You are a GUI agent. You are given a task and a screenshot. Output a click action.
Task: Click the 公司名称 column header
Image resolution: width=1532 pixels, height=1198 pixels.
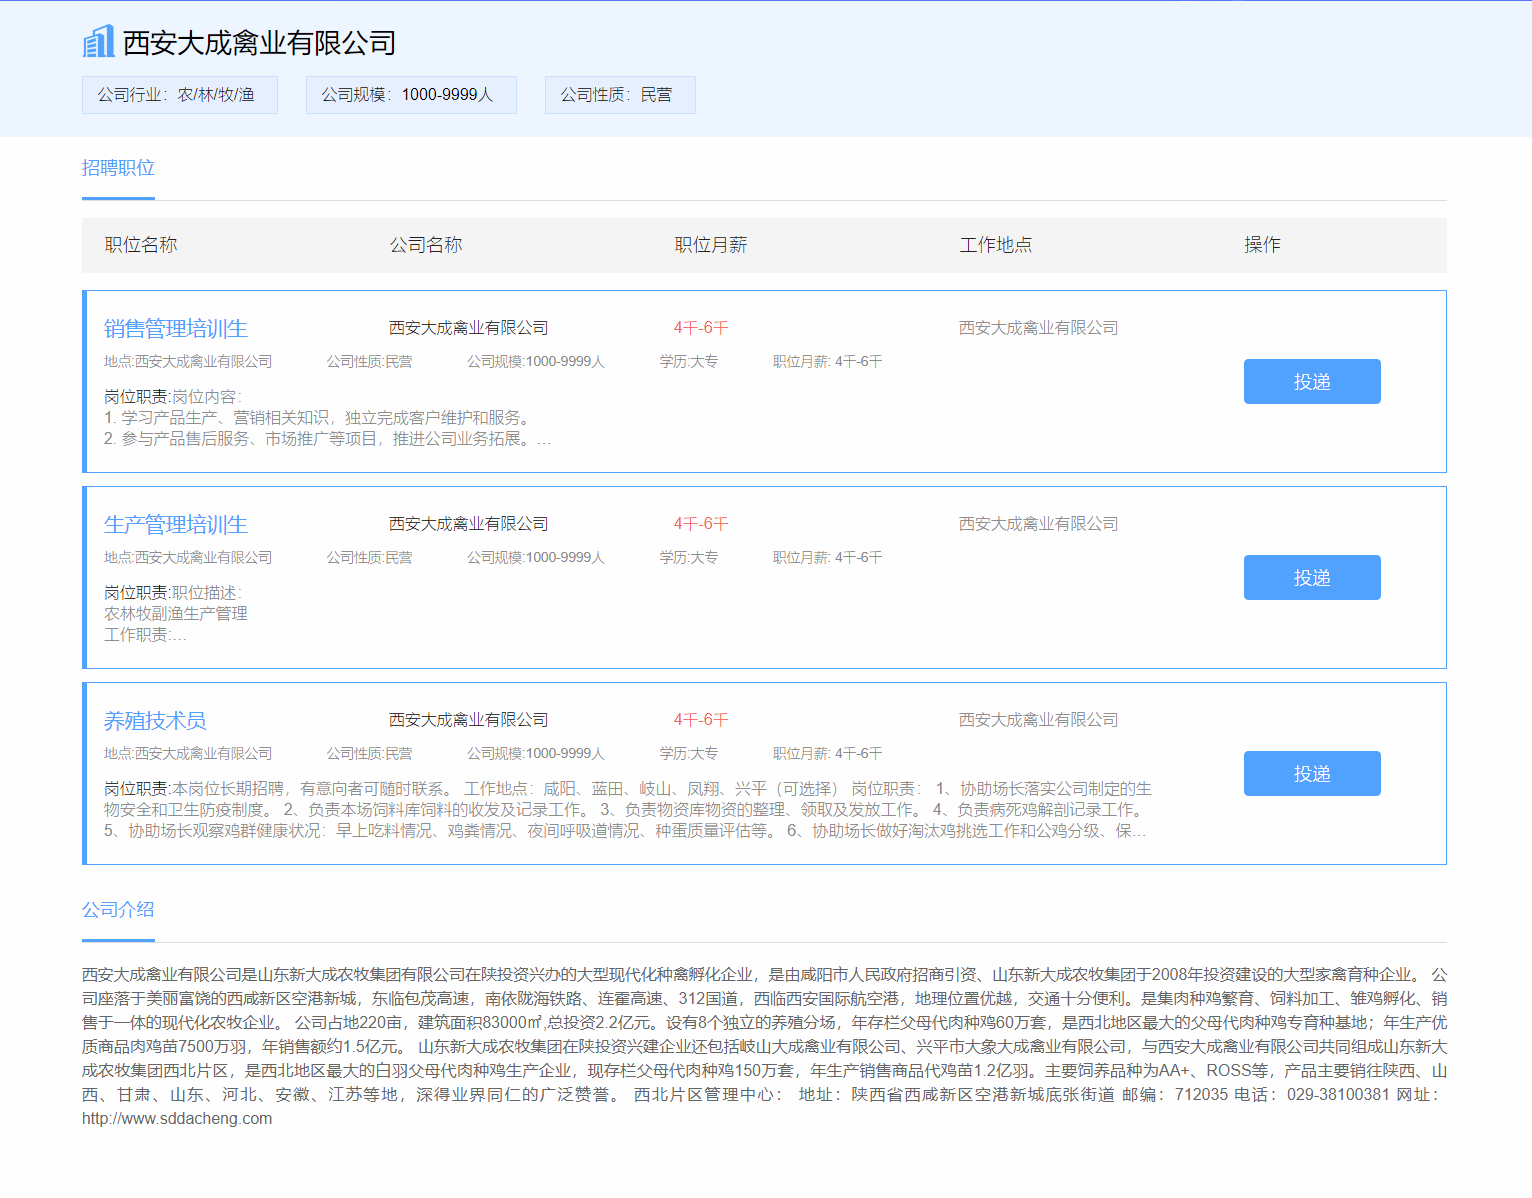(425, 245)
